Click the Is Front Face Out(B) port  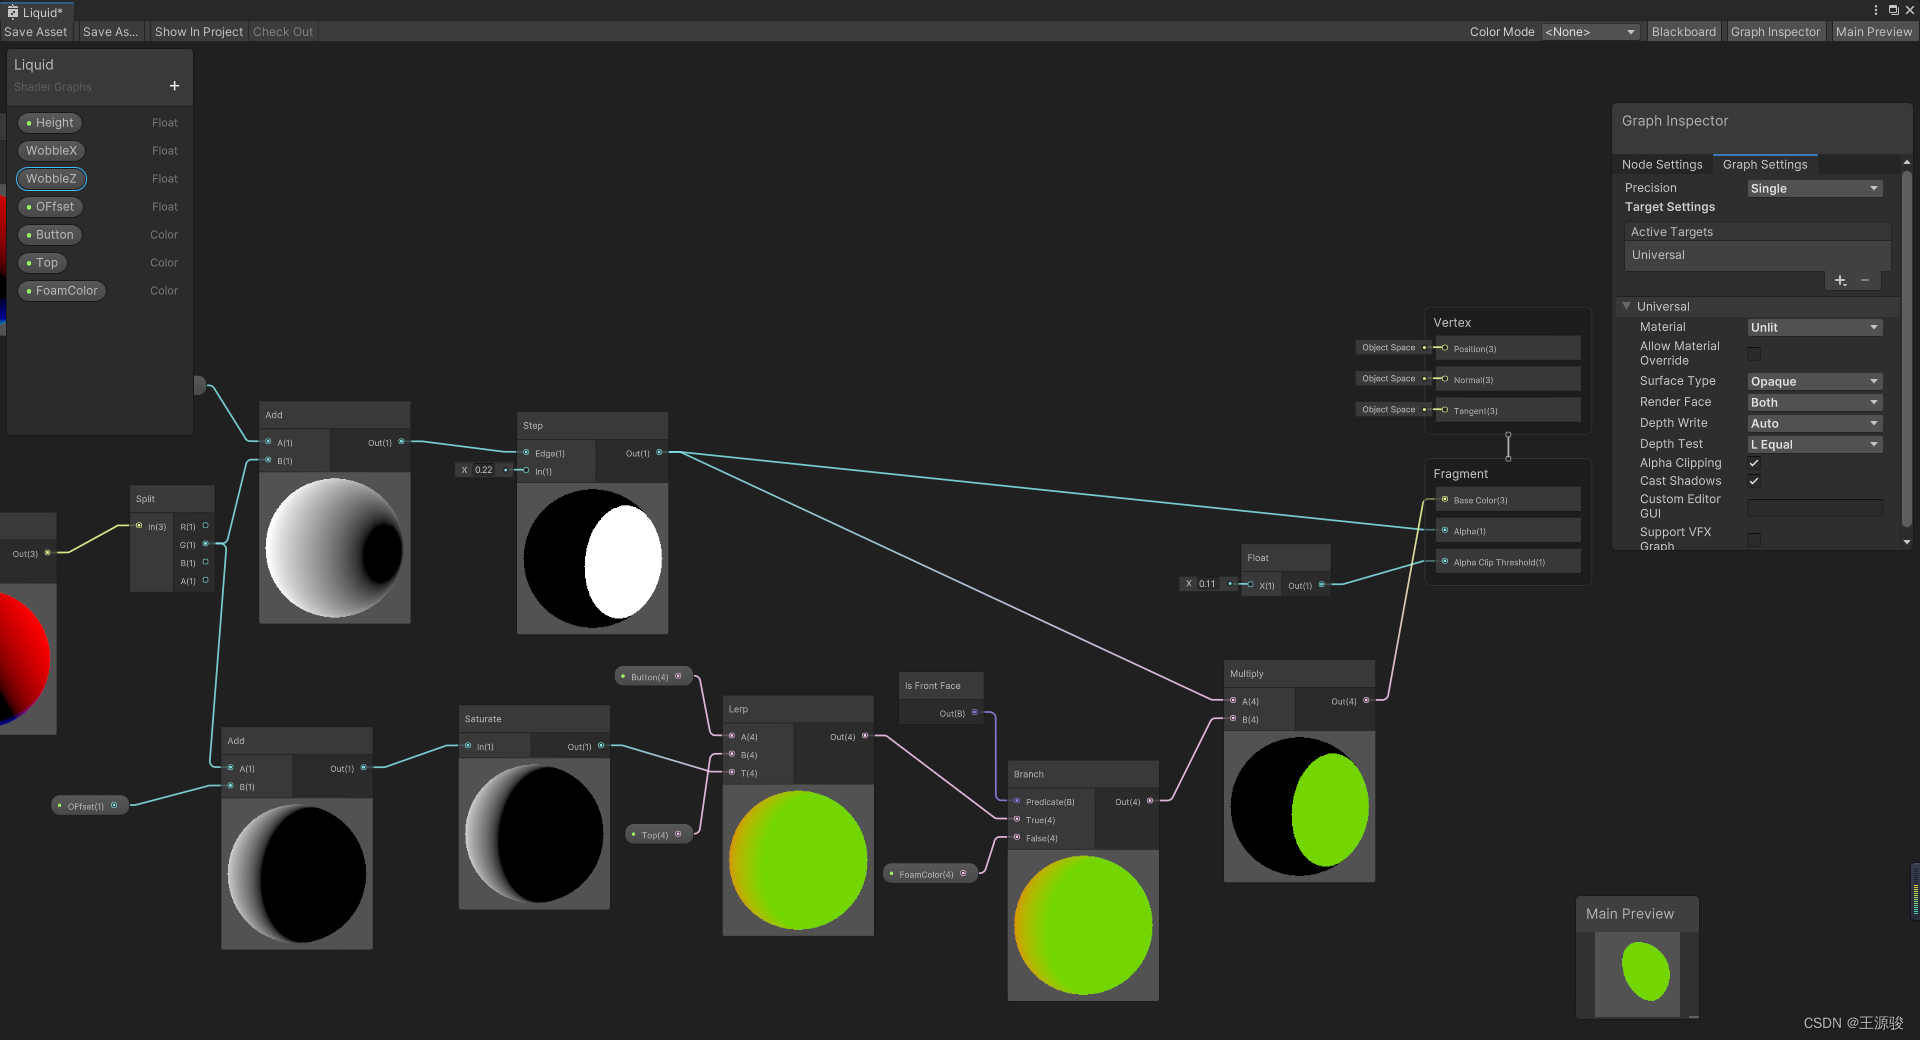[x=974, y=713]
